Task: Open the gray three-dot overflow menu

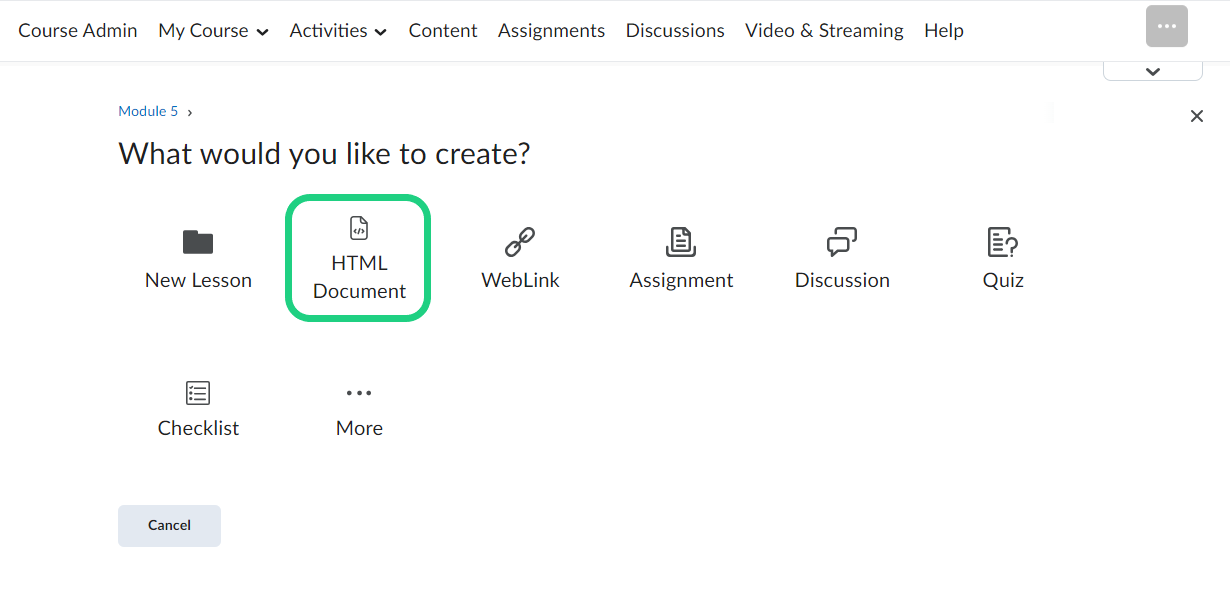Action: 1166,26
